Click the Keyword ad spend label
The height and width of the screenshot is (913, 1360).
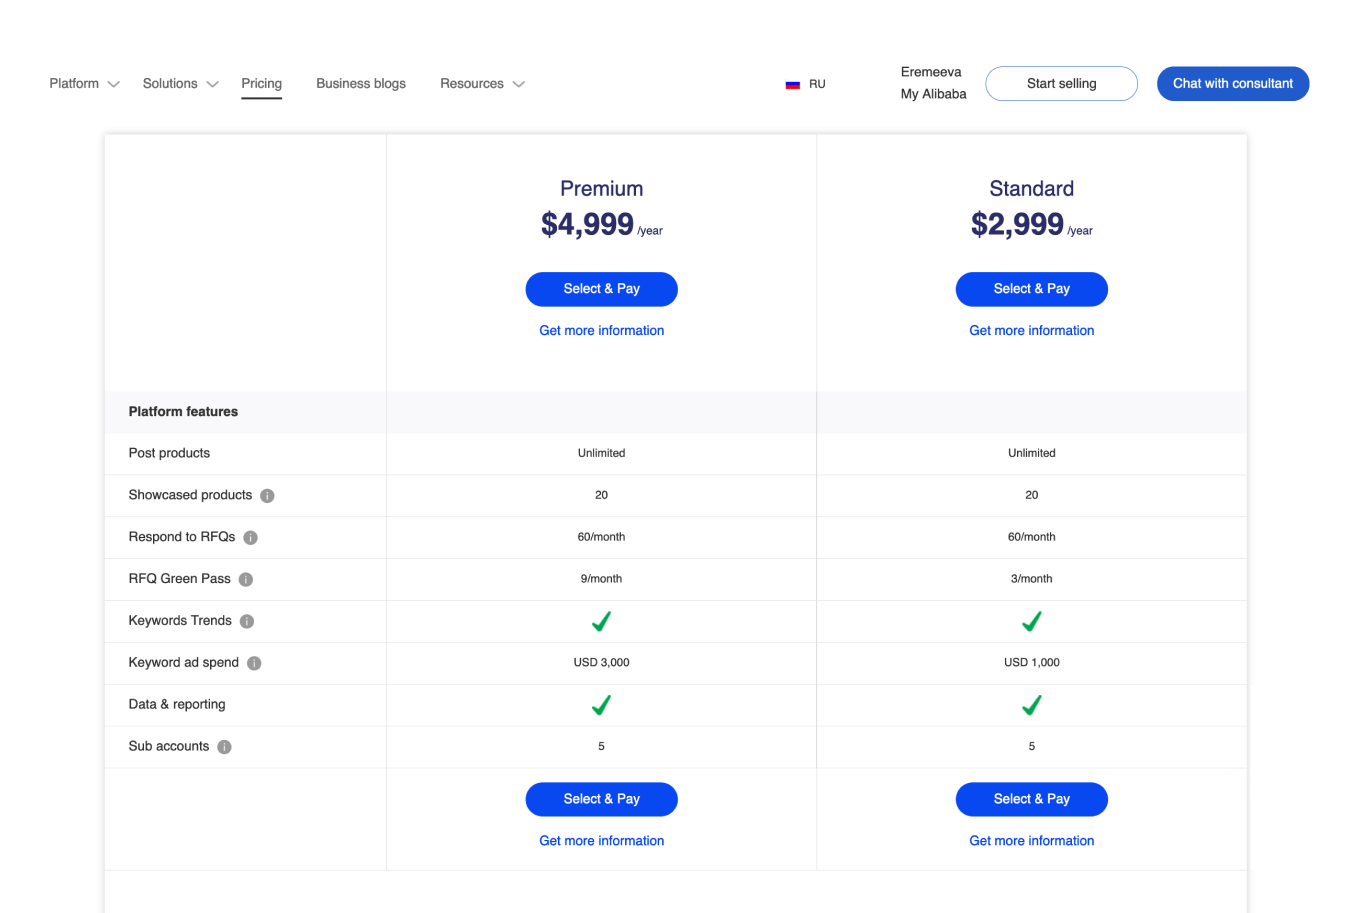click(x=183, y=663)
